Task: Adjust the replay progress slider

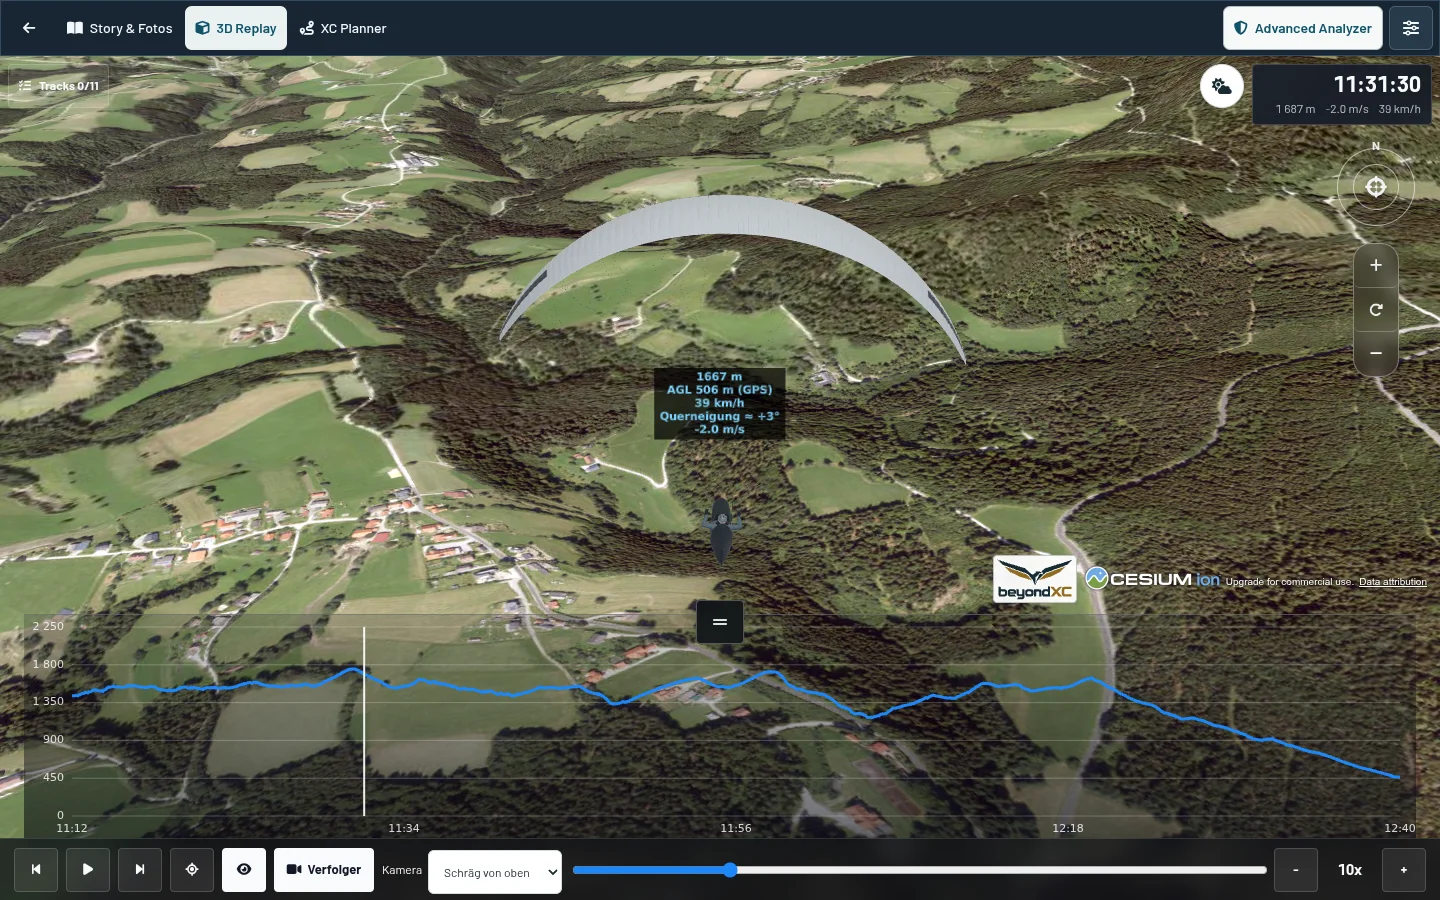Action: point(920,870)
